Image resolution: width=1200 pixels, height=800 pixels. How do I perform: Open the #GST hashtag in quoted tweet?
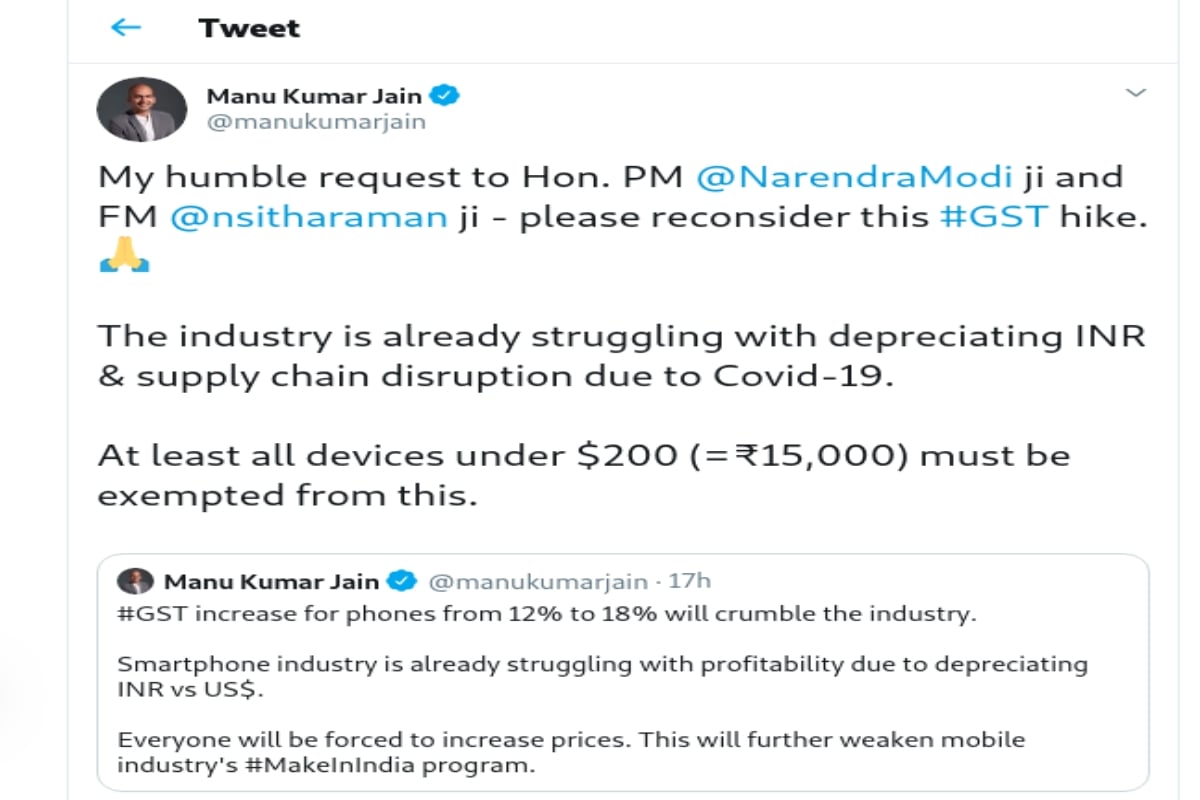pos(152,614)
